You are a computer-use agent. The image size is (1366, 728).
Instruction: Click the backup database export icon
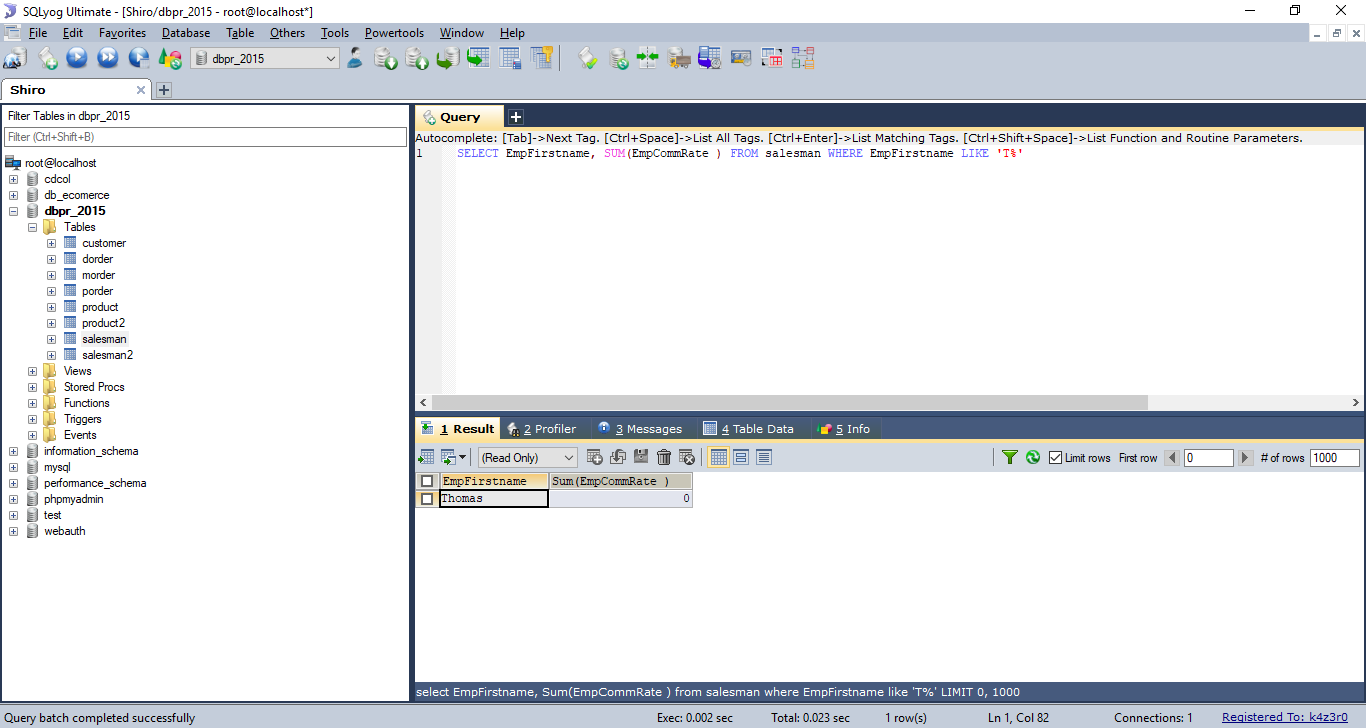417,58
